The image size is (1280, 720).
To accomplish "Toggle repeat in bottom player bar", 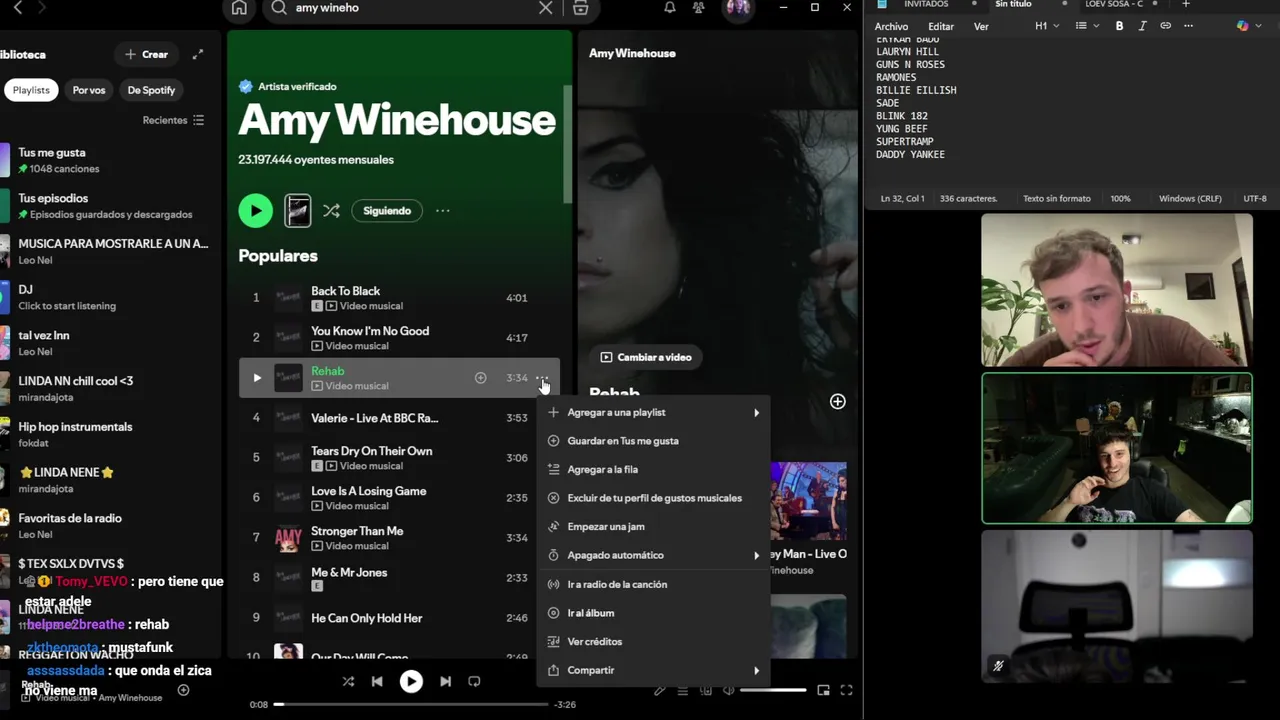I will coord(474,681).
